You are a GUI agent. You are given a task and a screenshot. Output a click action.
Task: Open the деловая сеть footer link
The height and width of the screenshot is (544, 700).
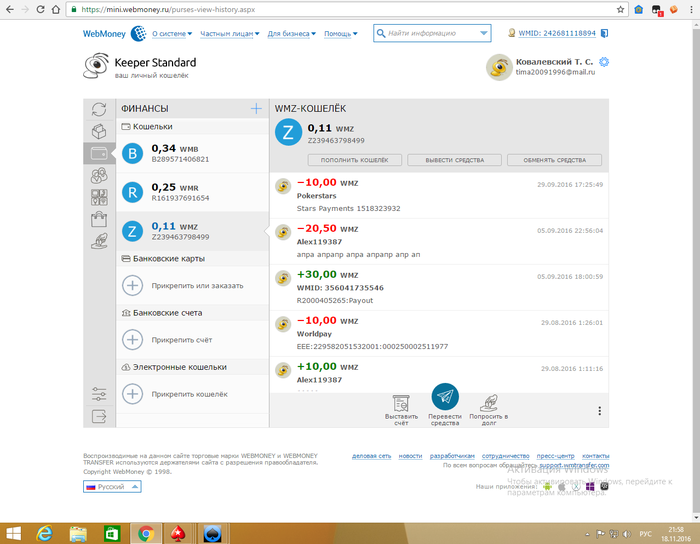pos(371,456)
